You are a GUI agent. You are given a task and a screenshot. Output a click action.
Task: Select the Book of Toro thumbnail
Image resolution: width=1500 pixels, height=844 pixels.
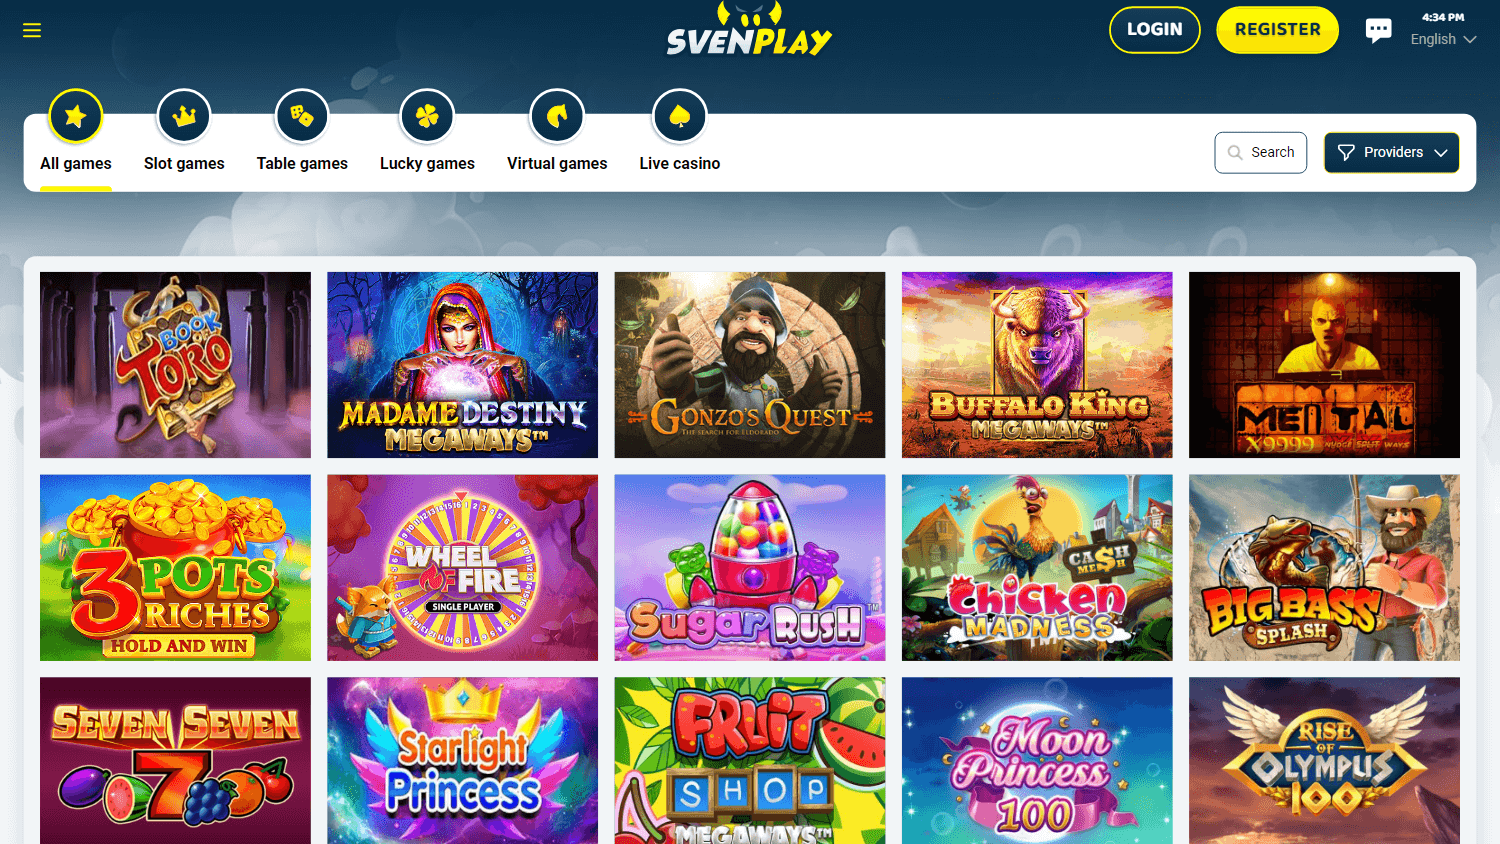(175, 365)
